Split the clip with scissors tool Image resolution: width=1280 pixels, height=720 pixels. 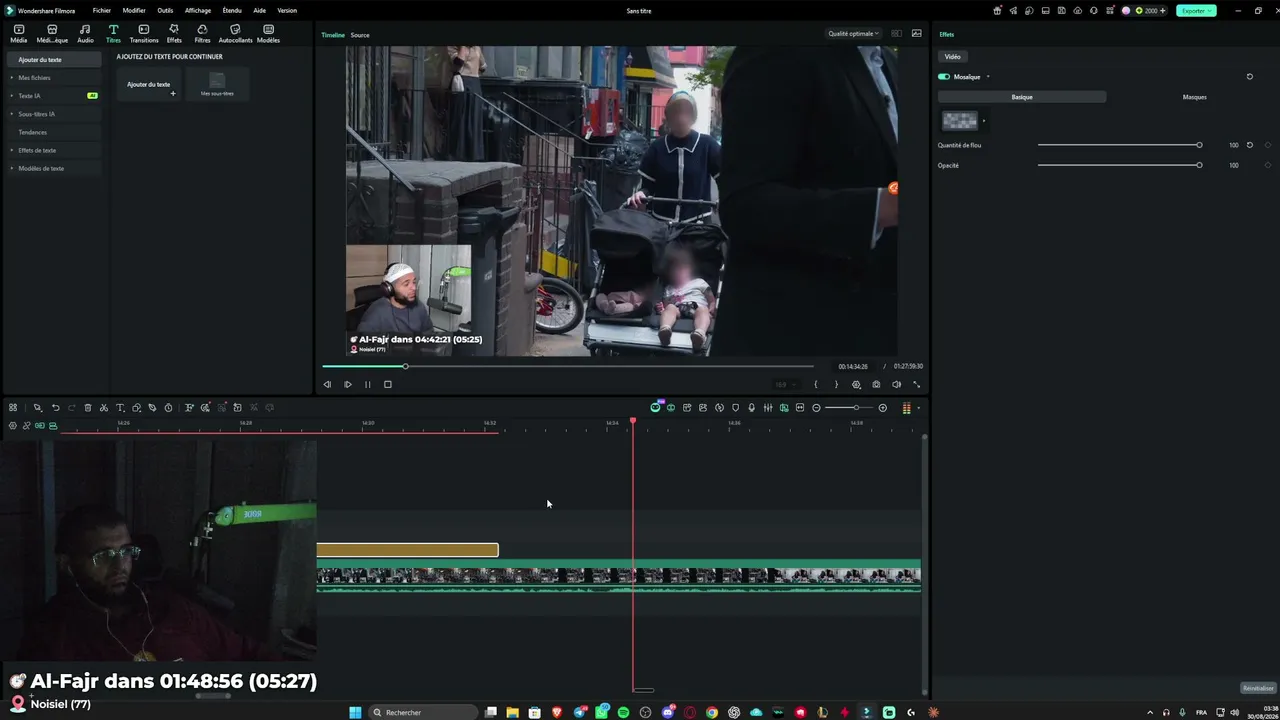pyautogui.click(x=103, y=408)
